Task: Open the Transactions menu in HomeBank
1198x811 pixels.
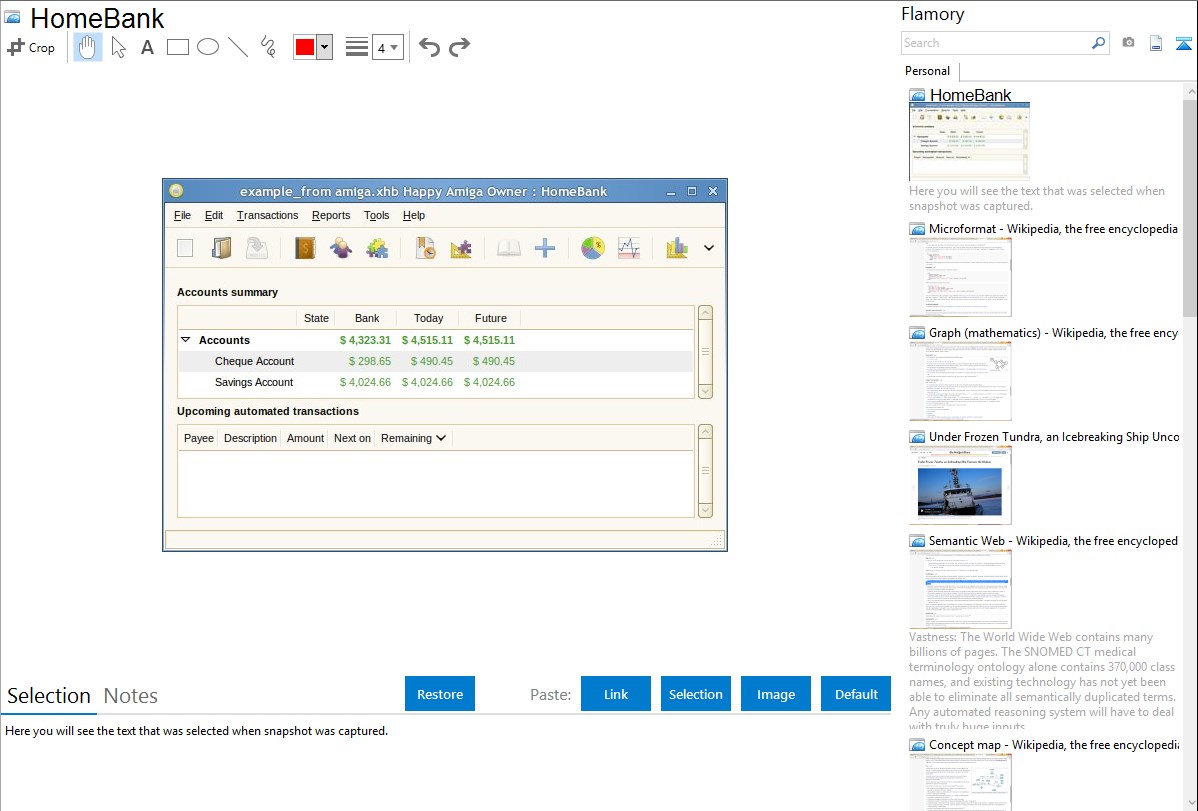Action: [x=267, y=216]
